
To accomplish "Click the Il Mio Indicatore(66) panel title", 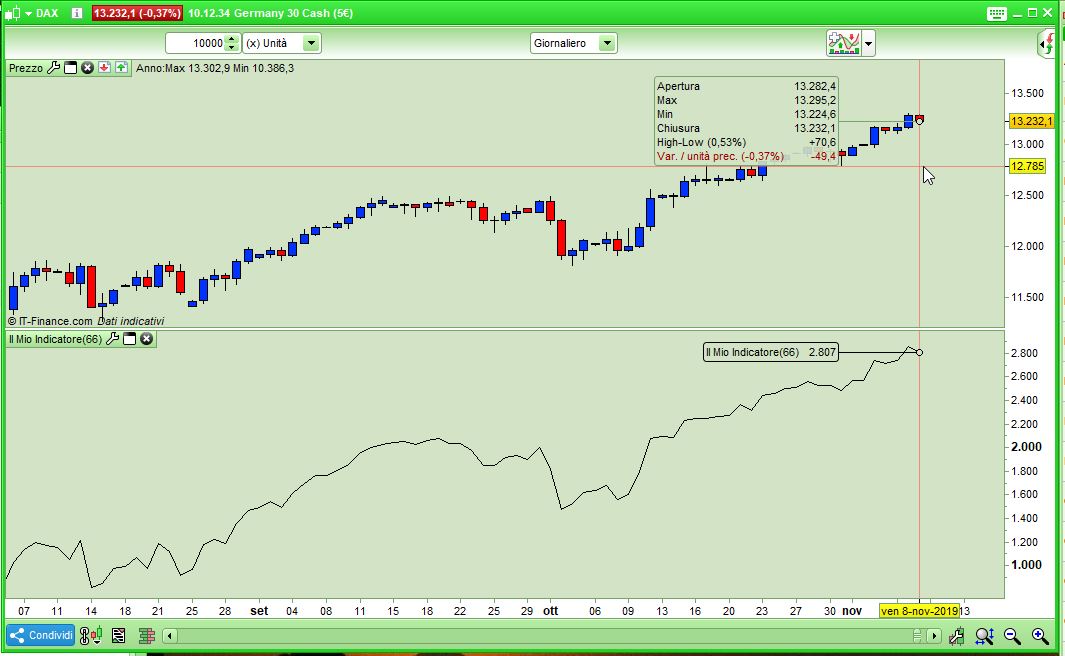I will click(55, 339).
